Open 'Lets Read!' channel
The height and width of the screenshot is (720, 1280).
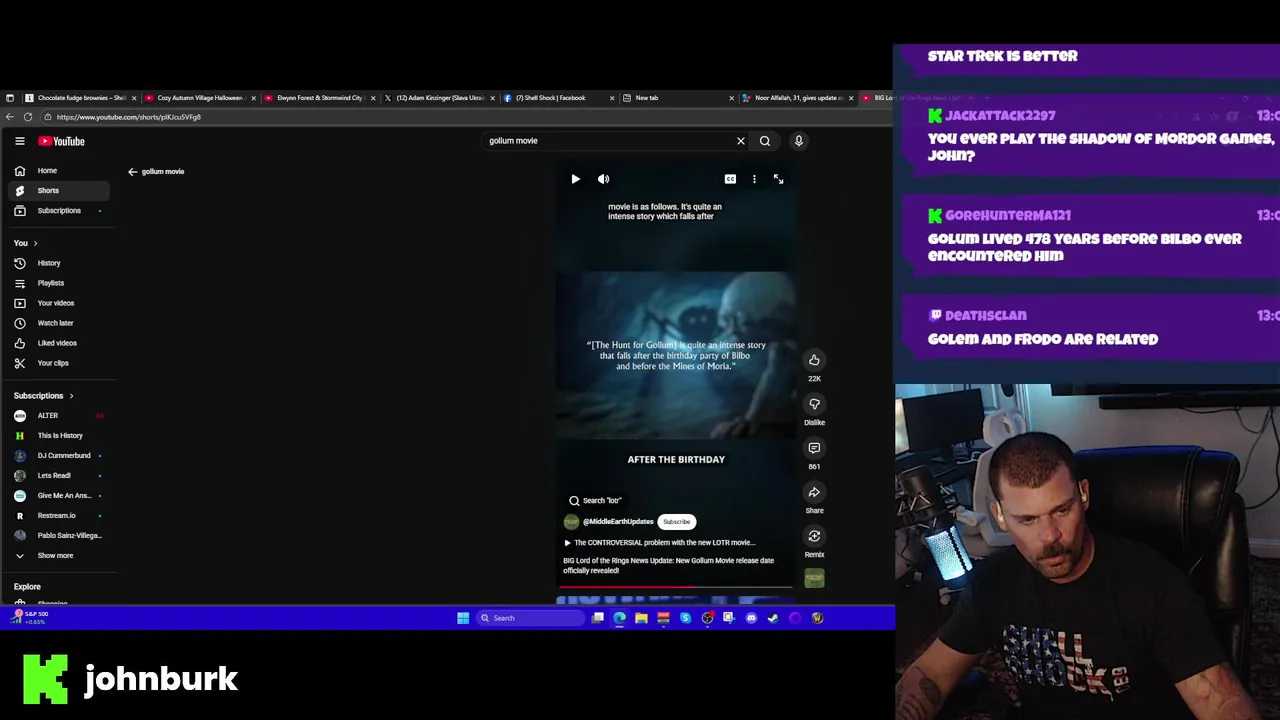pos(58,475)
